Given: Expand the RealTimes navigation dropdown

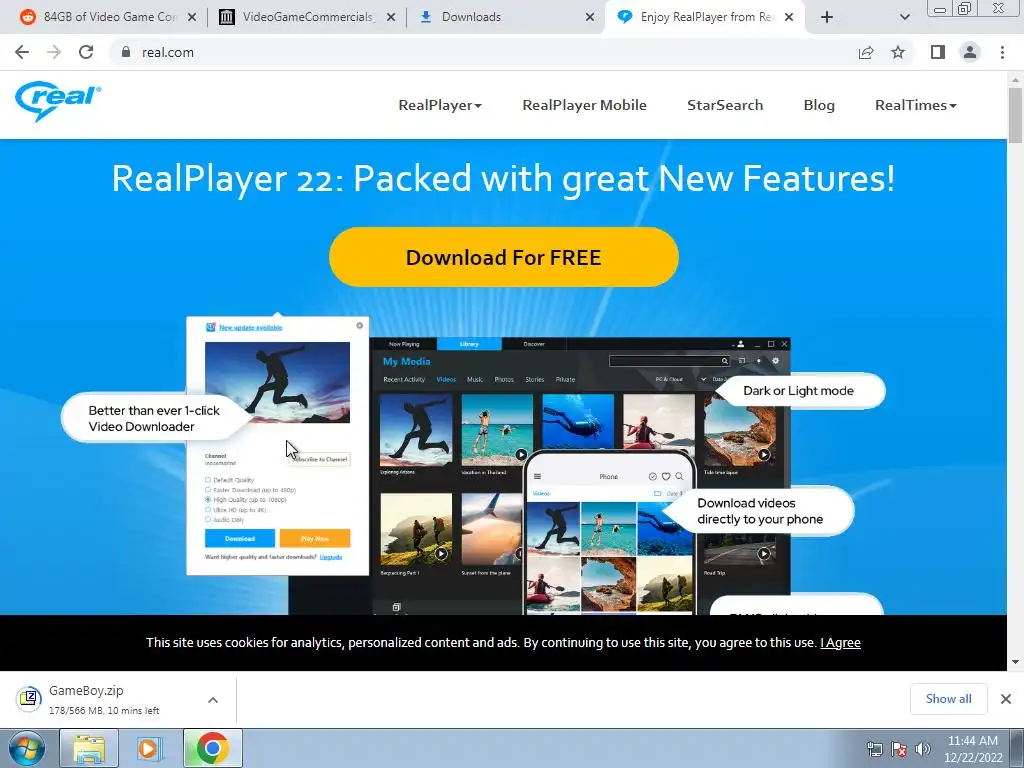Looking at the screenshot, I should (916, 105).
